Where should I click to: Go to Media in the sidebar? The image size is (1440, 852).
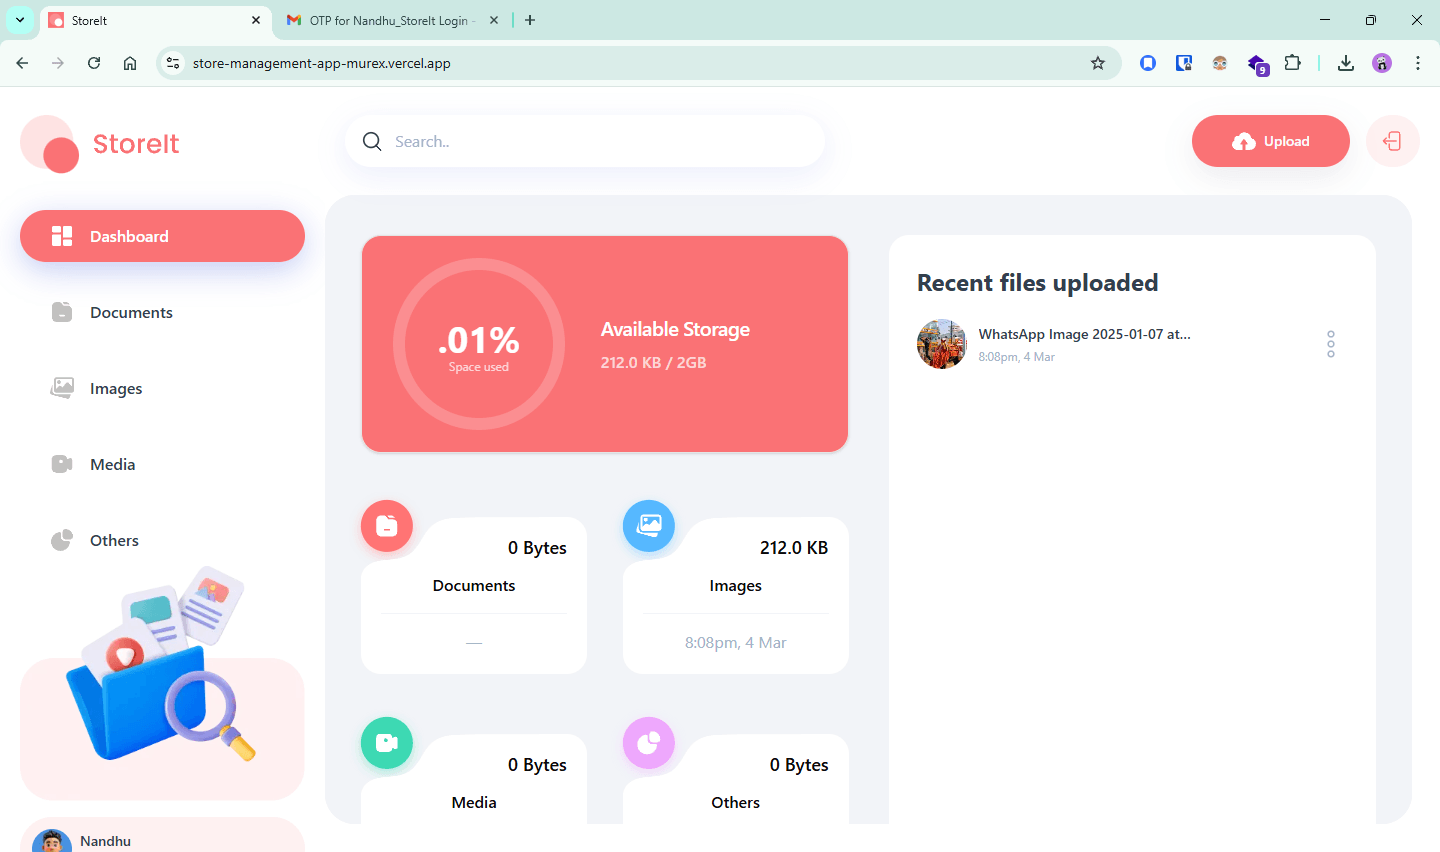[x=112, y=464]
